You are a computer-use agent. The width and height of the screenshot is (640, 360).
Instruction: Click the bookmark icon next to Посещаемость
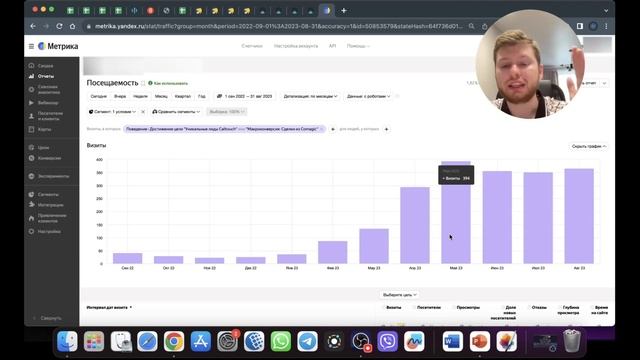(x=143, y=83)
